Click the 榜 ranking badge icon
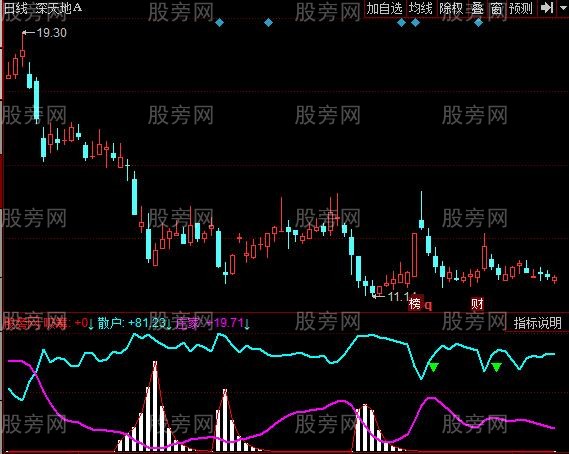The width and height of the screenshot is (569, 454). click(x=415, y=304)
